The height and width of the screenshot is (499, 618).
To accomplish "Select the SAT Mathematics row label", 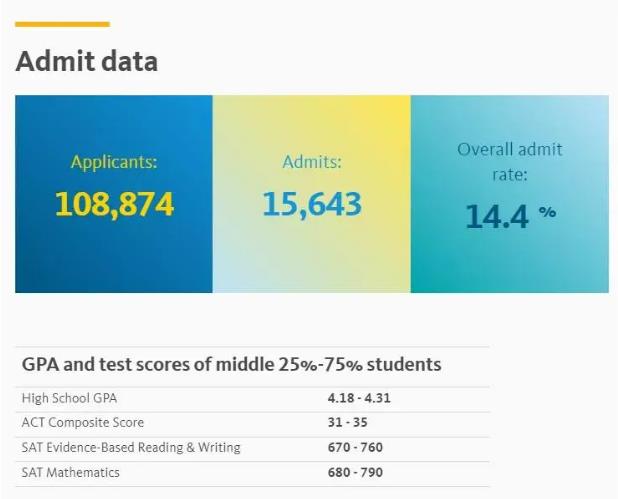I will click(71, 472).
